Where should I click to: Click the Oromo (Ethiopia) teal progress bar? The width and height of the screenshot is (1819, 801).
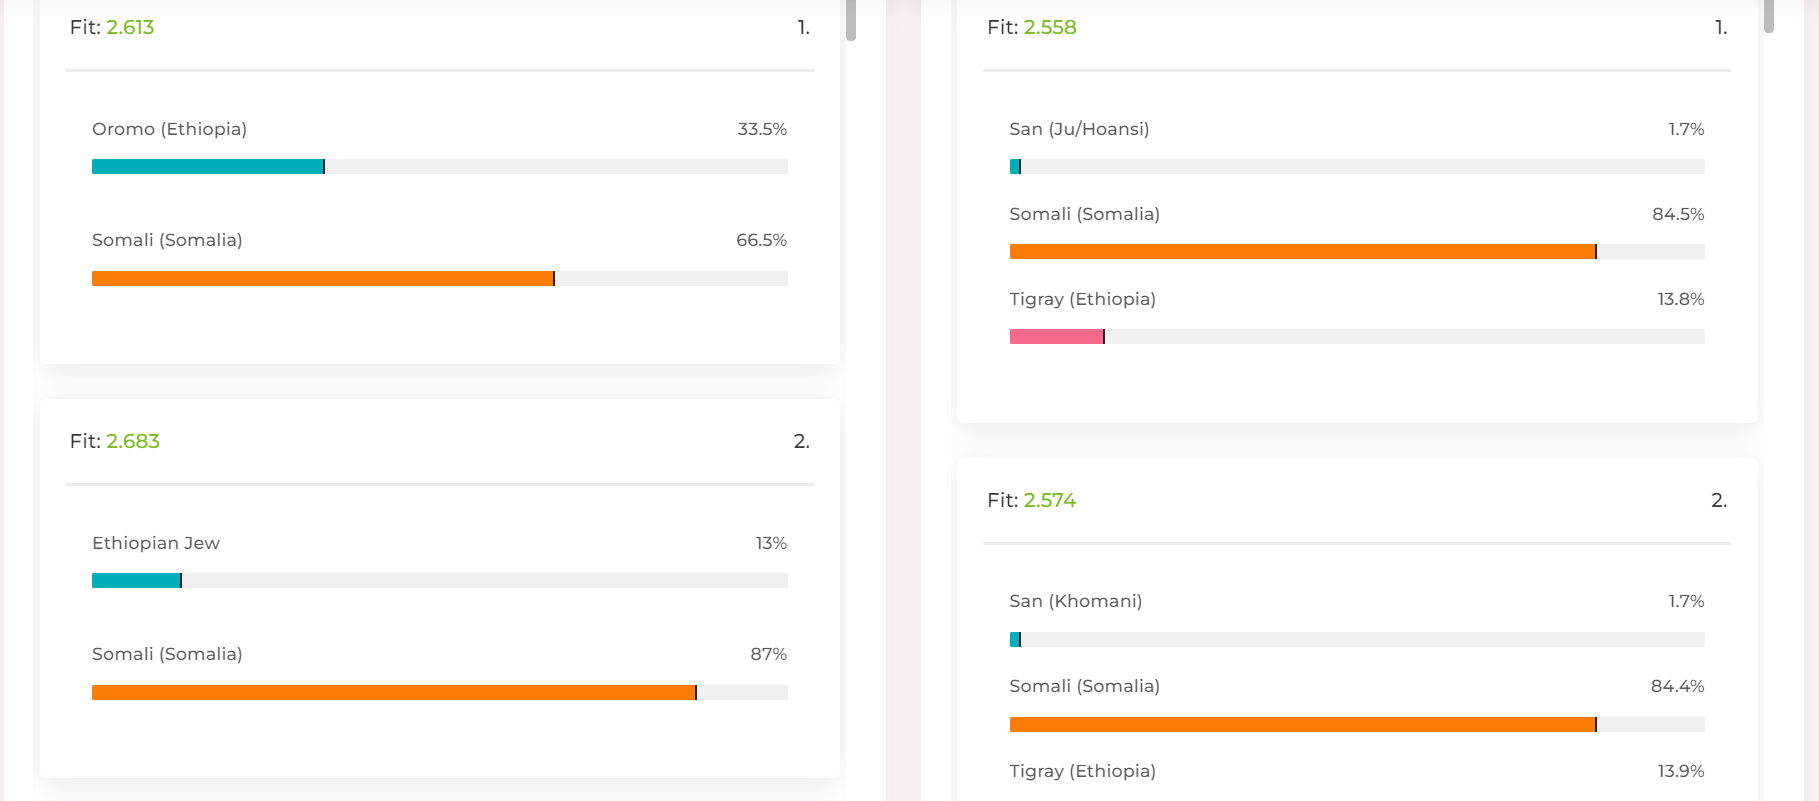pos(208,167)
